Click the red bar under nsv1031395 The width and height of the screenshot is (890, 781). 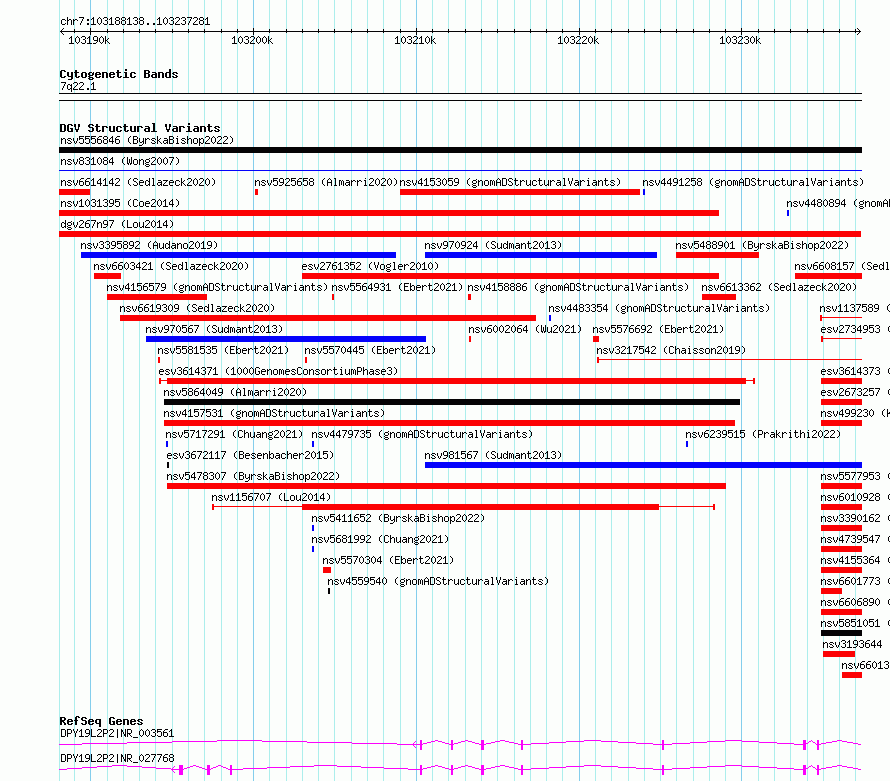[389, 213]
